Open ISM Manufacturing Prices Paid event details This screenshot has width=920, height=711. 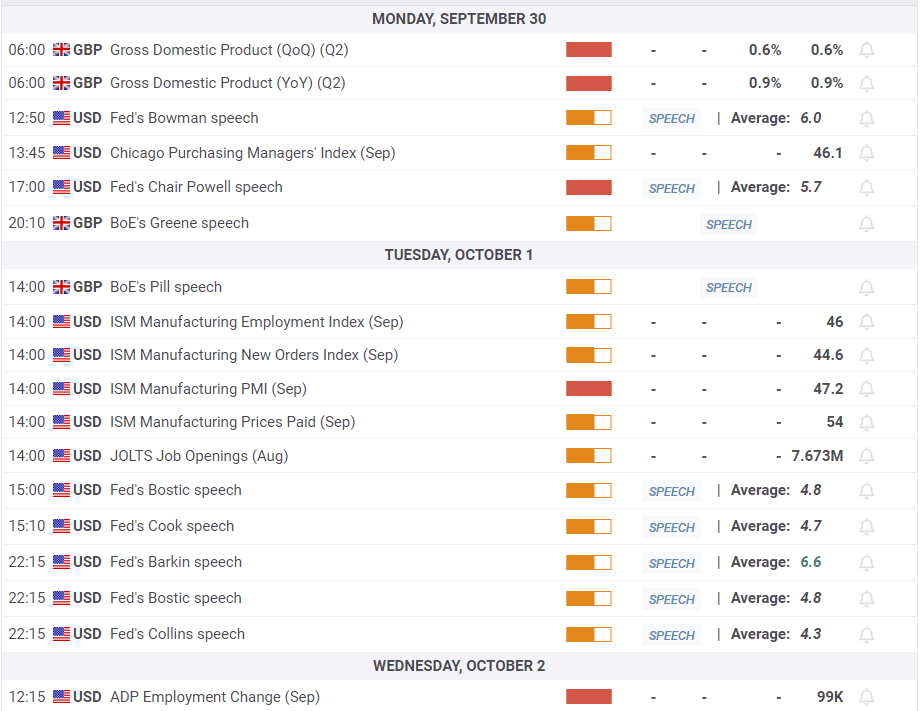click(x=232, y=422)
